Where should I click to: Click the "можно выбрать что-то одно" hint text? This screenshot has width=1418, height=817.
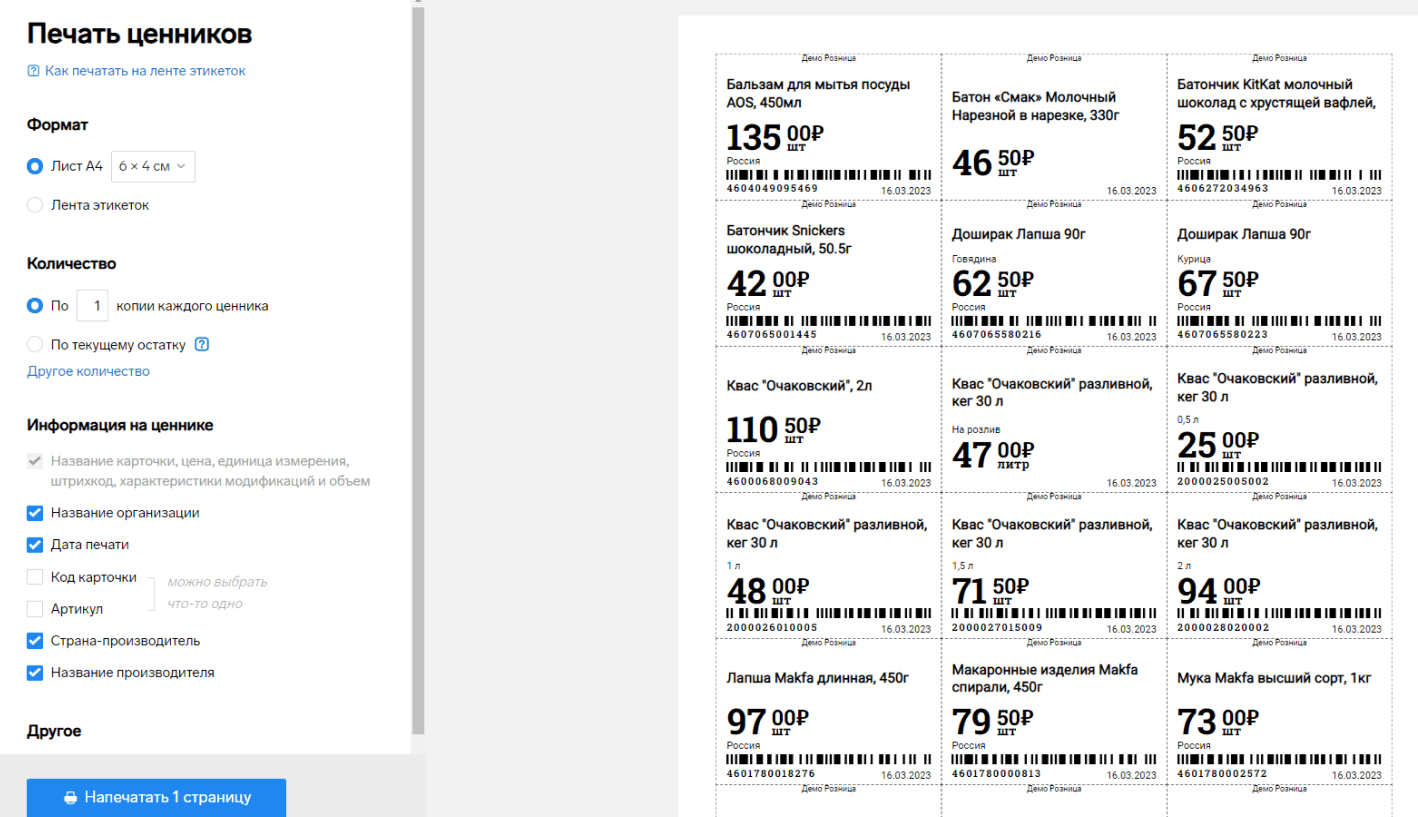tap(217, 593)
